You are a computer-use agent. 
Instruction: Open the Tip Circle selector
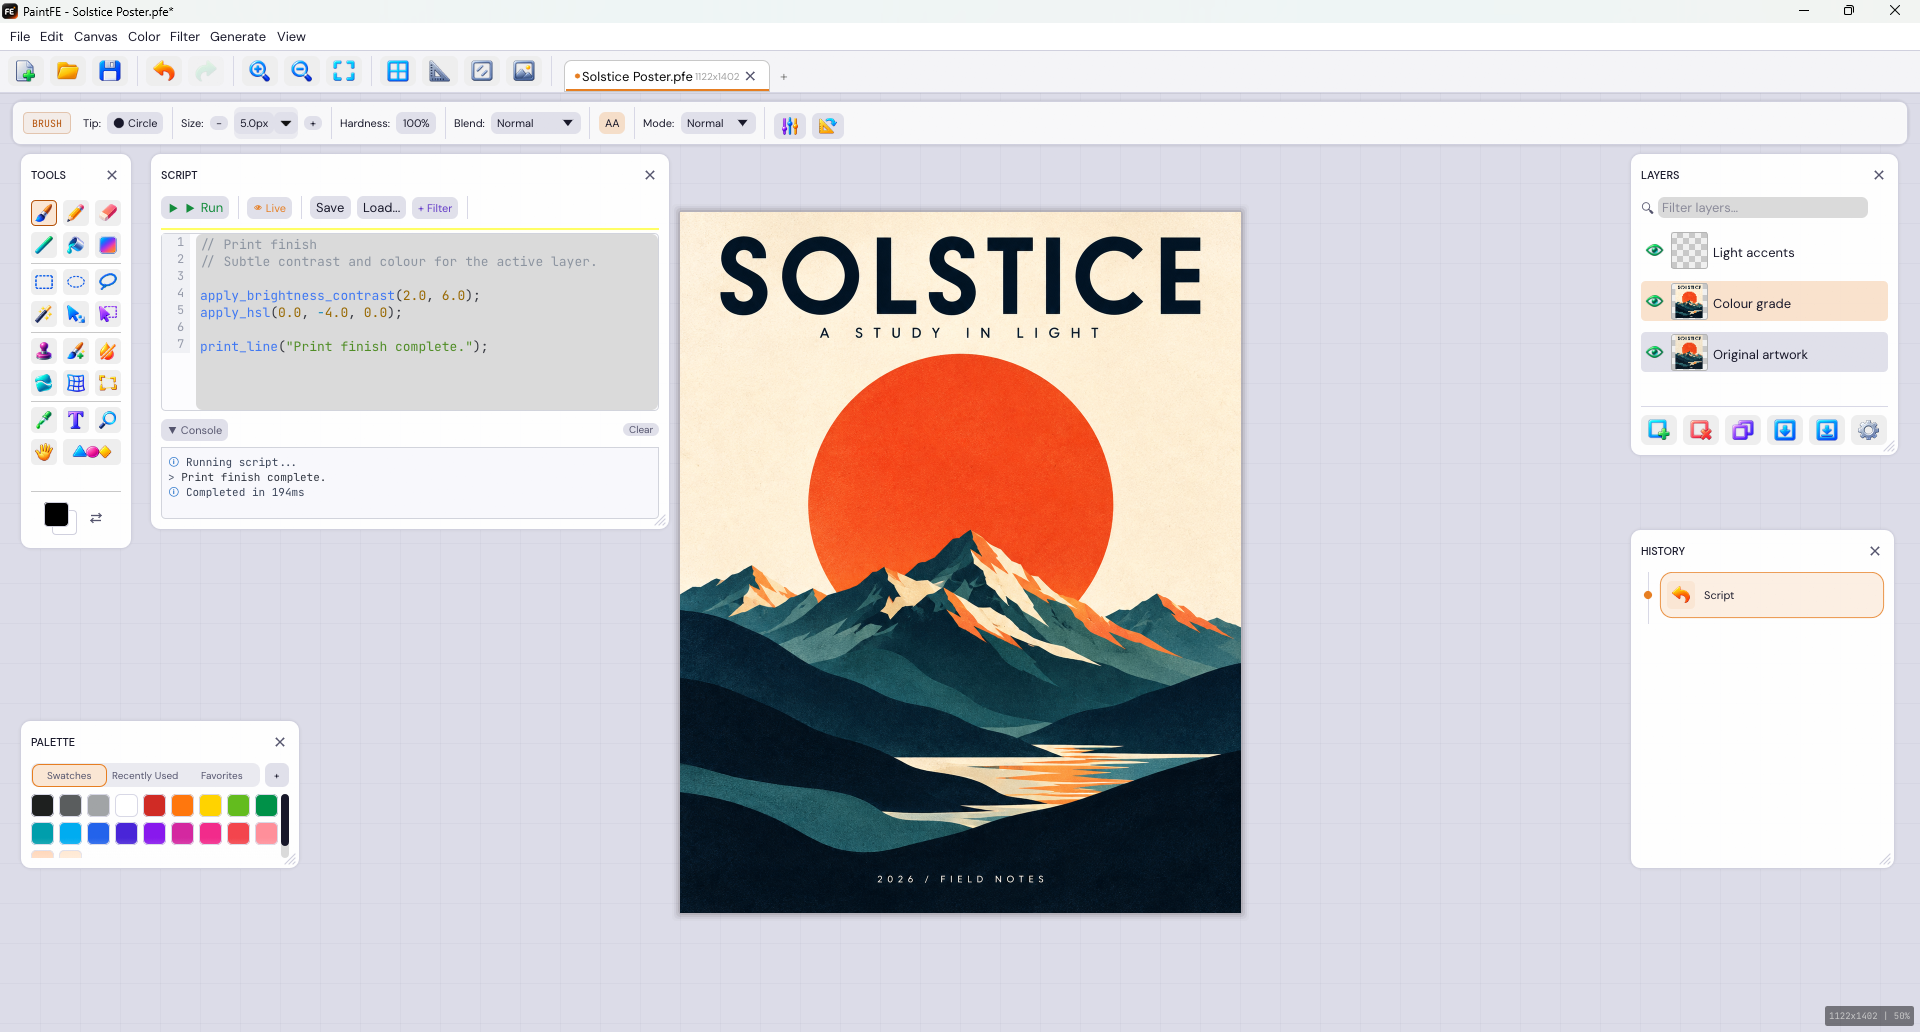pyautogui.click(x=135, y=124)
